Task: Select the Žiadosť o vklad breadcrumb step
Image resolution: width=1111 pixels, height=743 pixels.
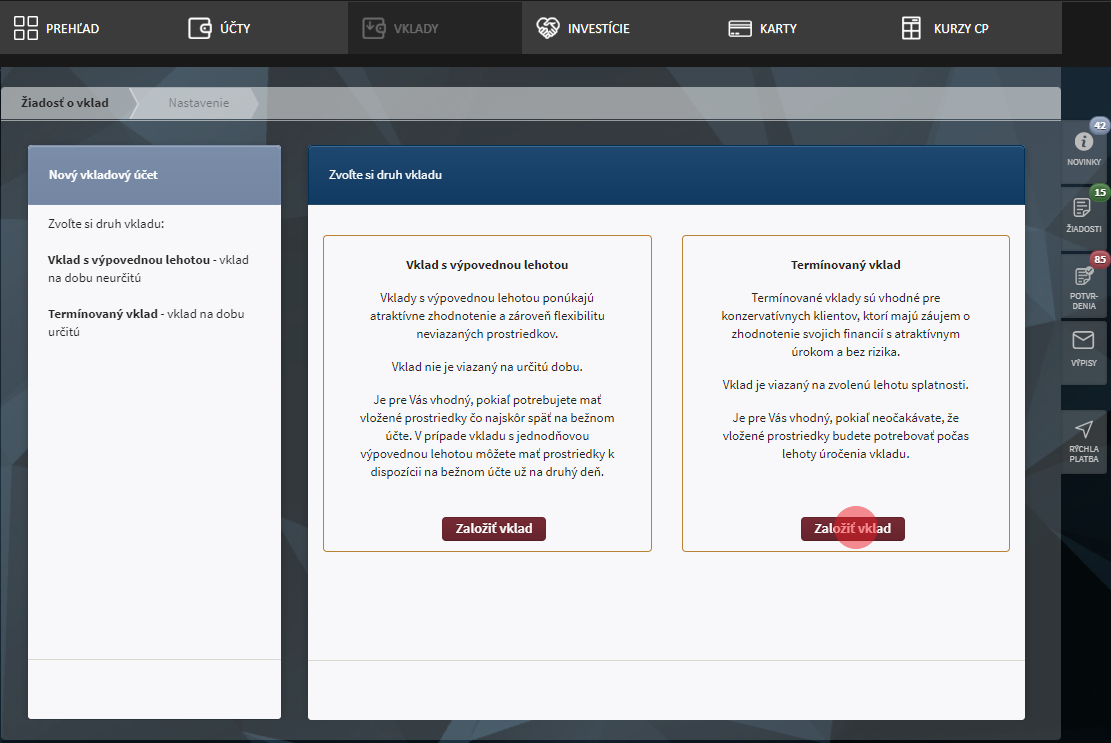Action: pyautogui.click(x=65, y=103)
